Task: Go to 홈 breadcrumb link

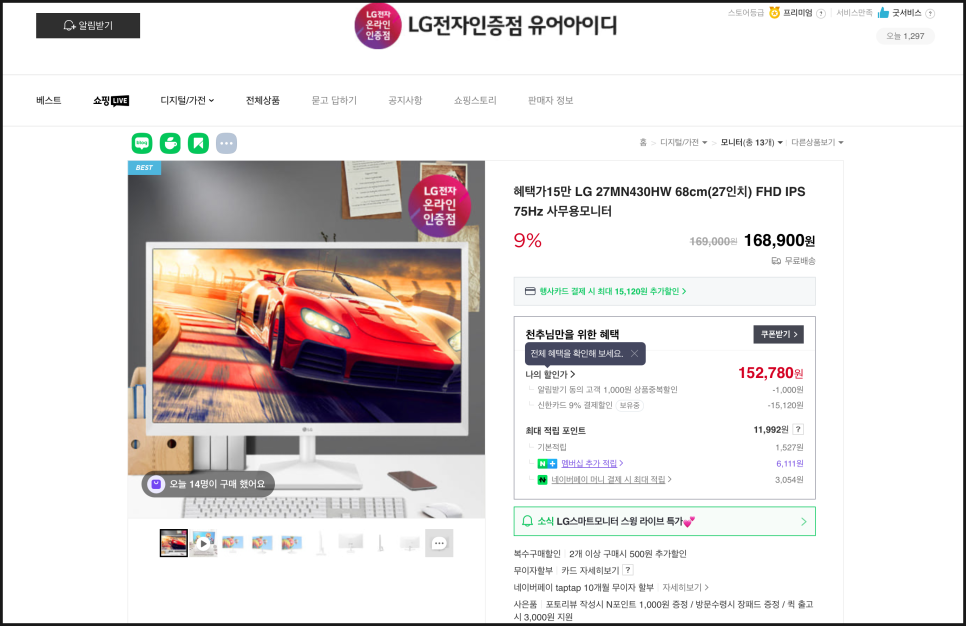Action: coord(643,142)
